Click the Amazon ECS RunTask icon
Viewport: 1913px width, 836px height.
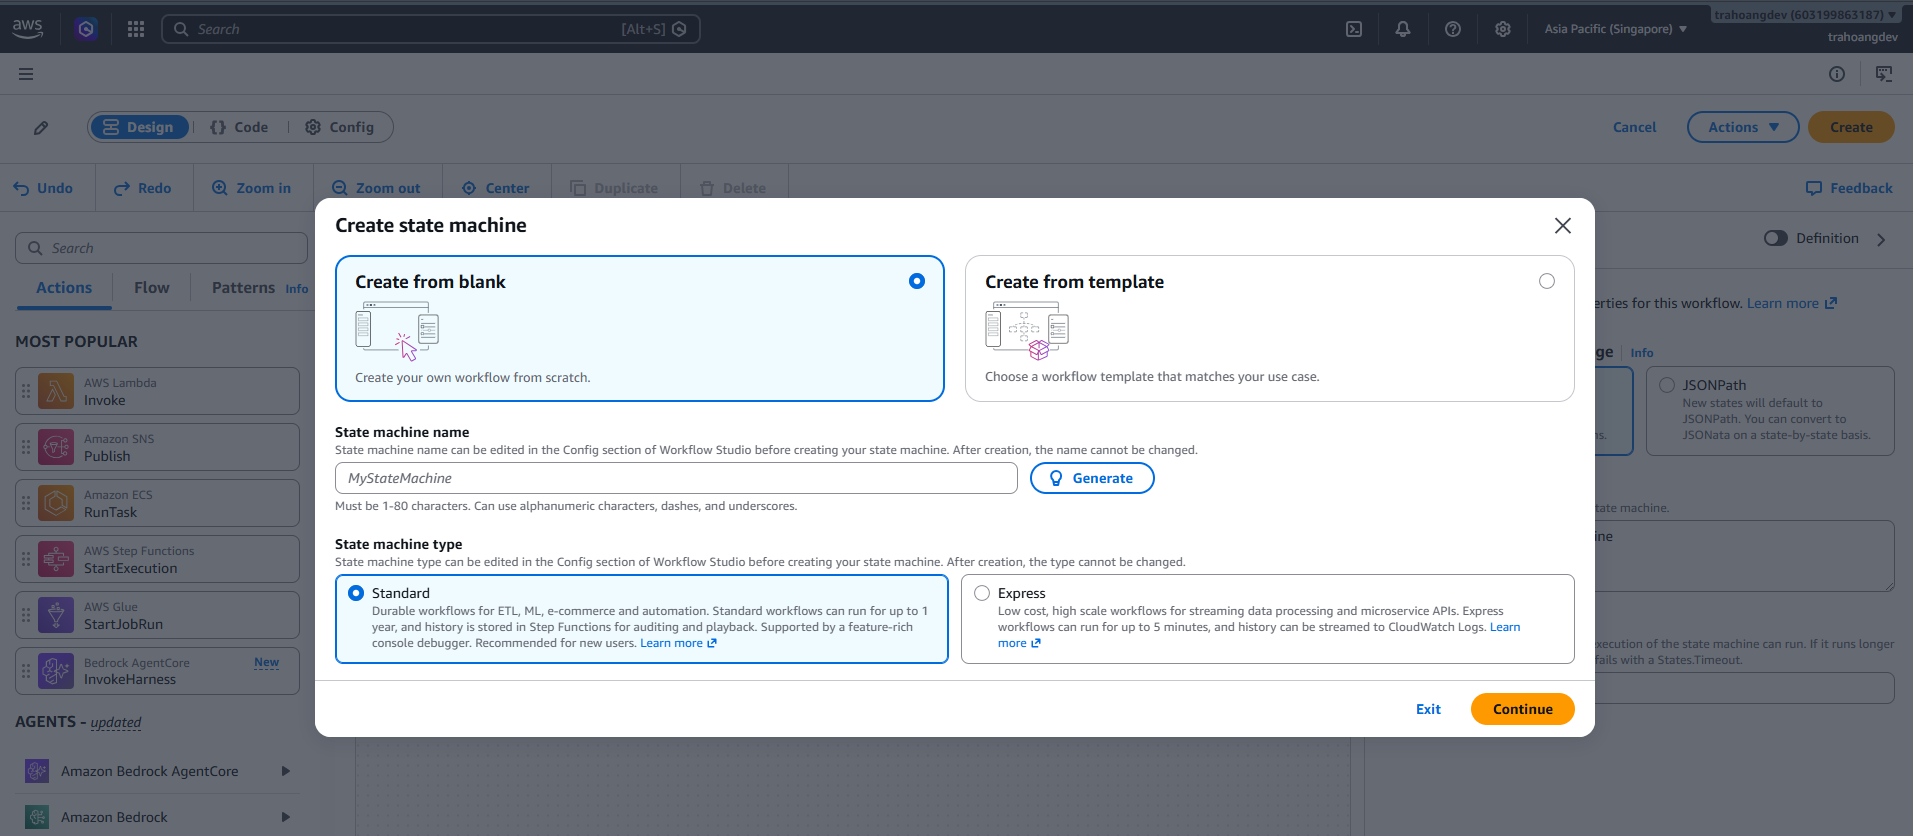pyautogui.click(x=56, y=503)
